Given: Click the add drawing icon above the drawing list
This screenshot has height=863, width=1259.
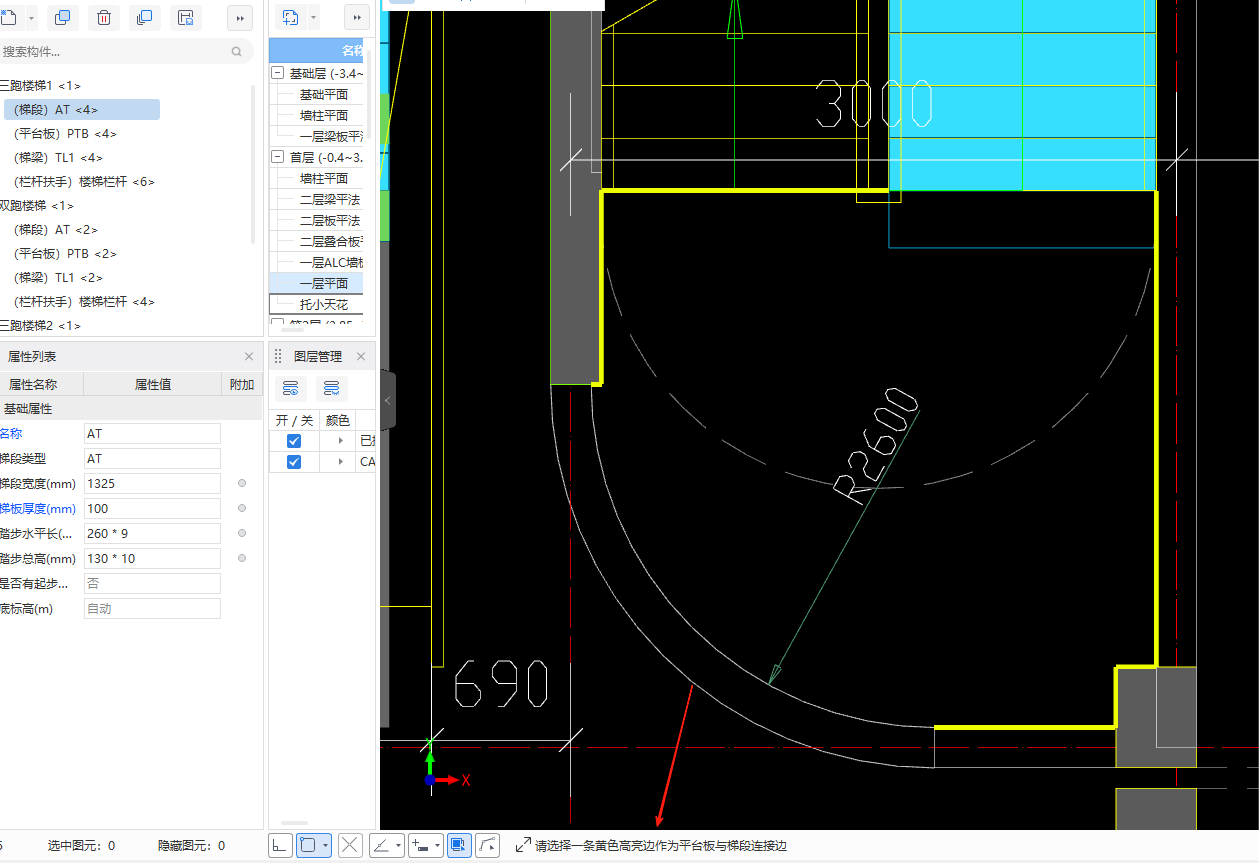Looking at the screenshot, I should (x=291, y=17).
